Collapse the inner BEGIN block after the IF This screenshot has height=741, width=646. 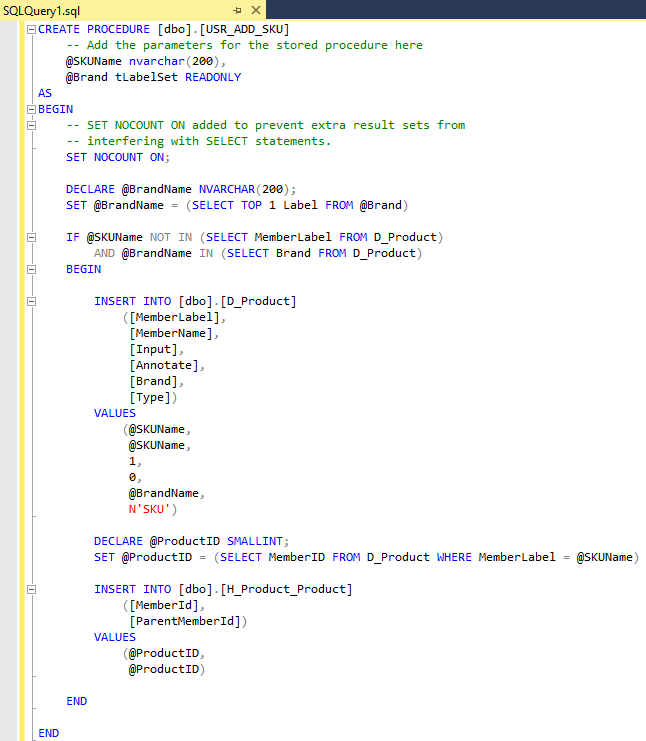coord(31,269)
